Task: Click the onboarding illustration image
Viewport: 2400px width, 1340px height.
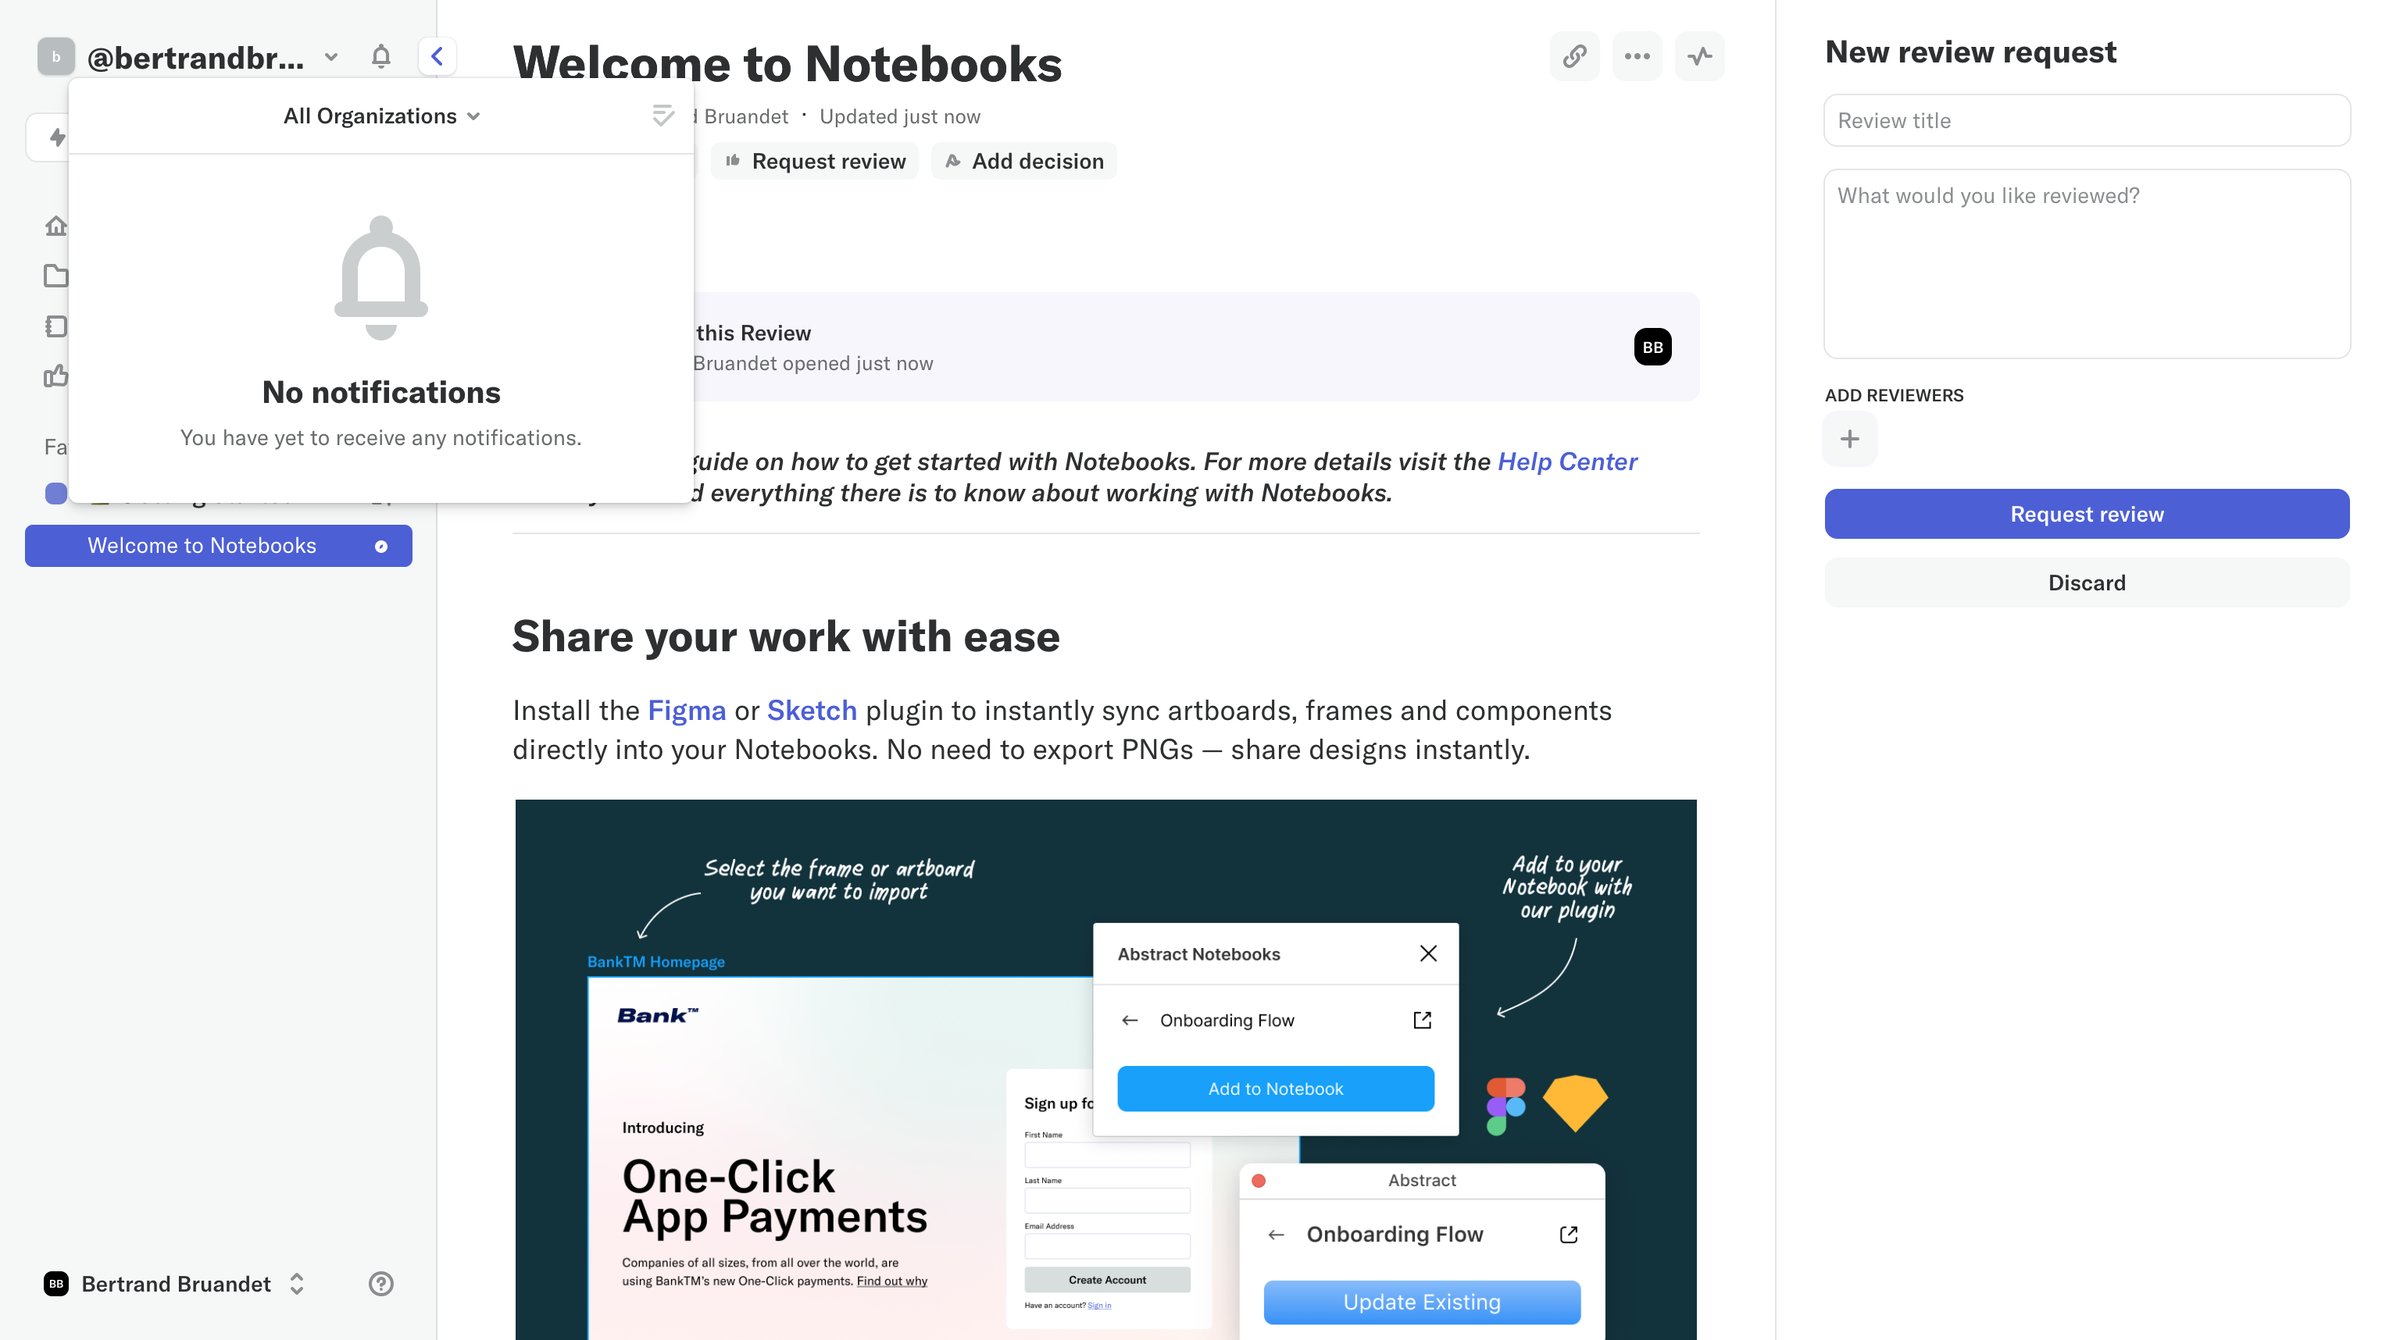Action: tap(1106, 1069)
